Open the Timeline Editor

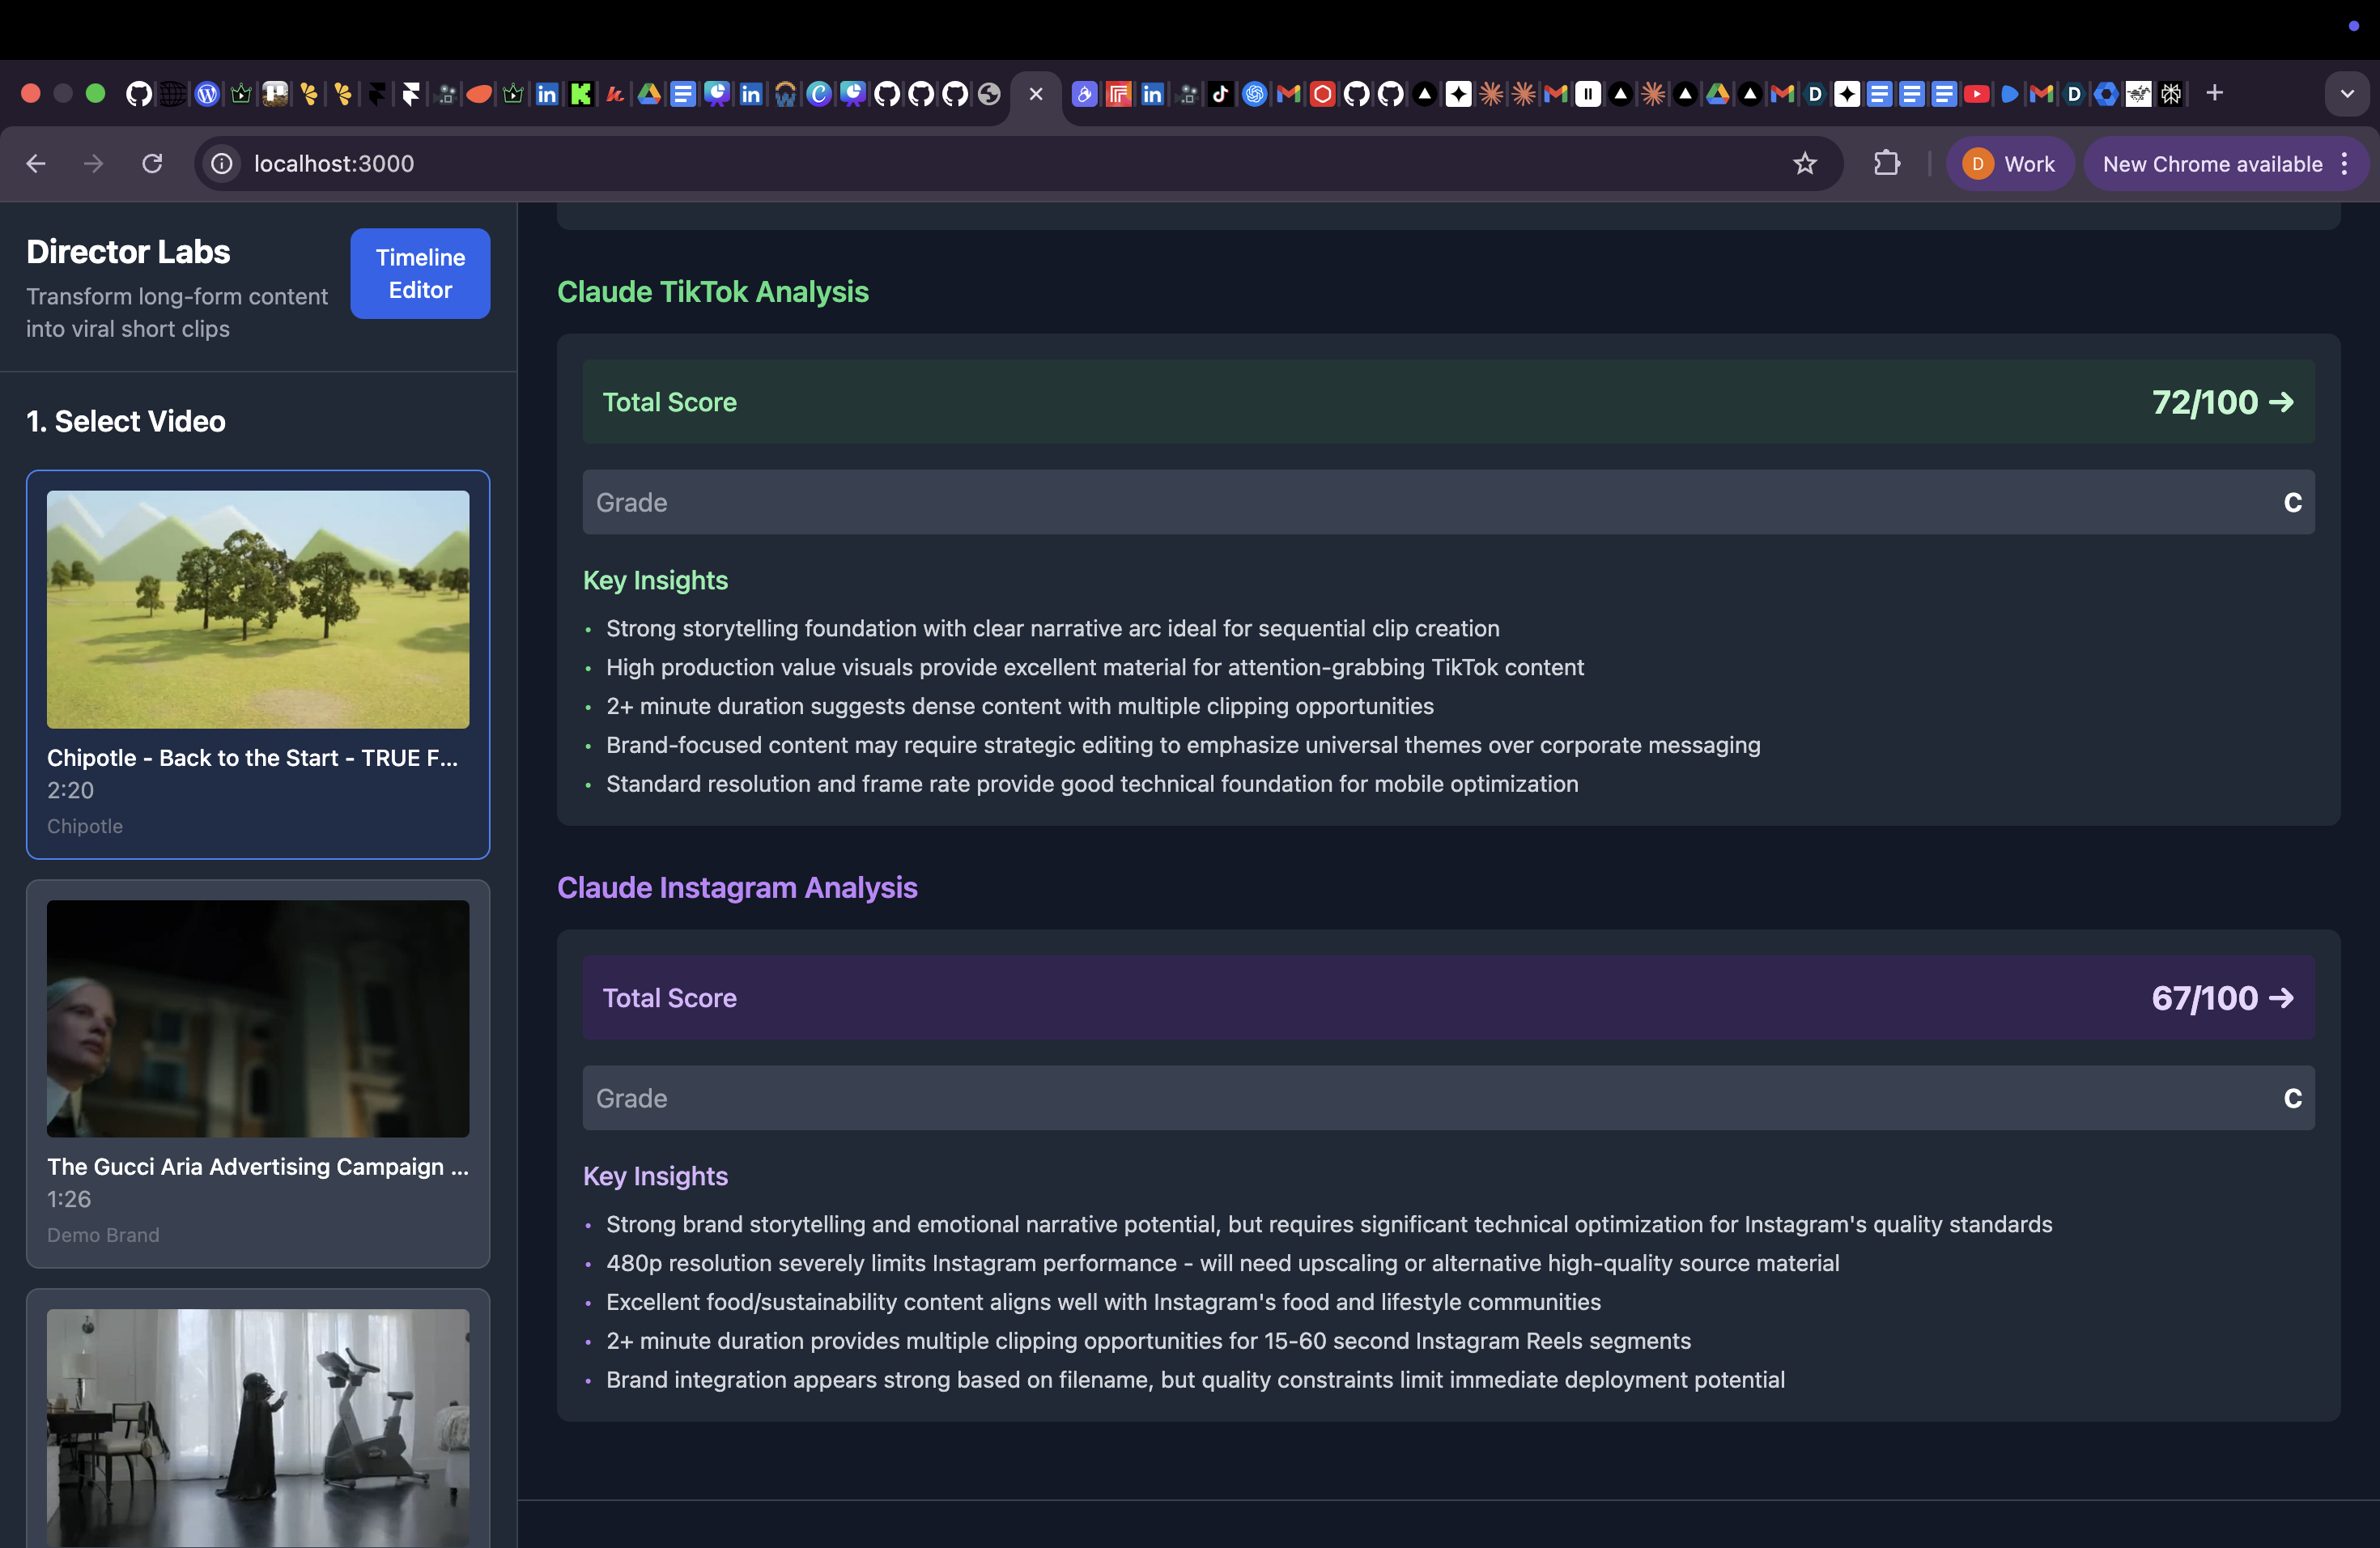point(420,273)
